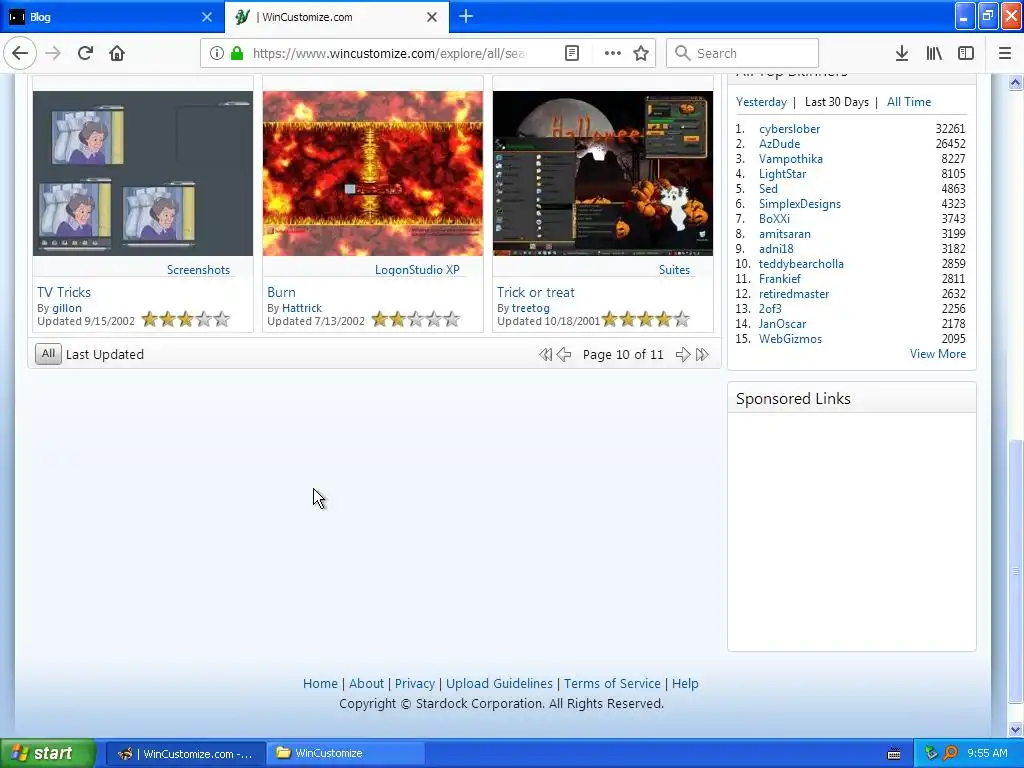Screen dimensions: 1024x768
Task: Close the Blog tab
Action: tap(206, 17)
